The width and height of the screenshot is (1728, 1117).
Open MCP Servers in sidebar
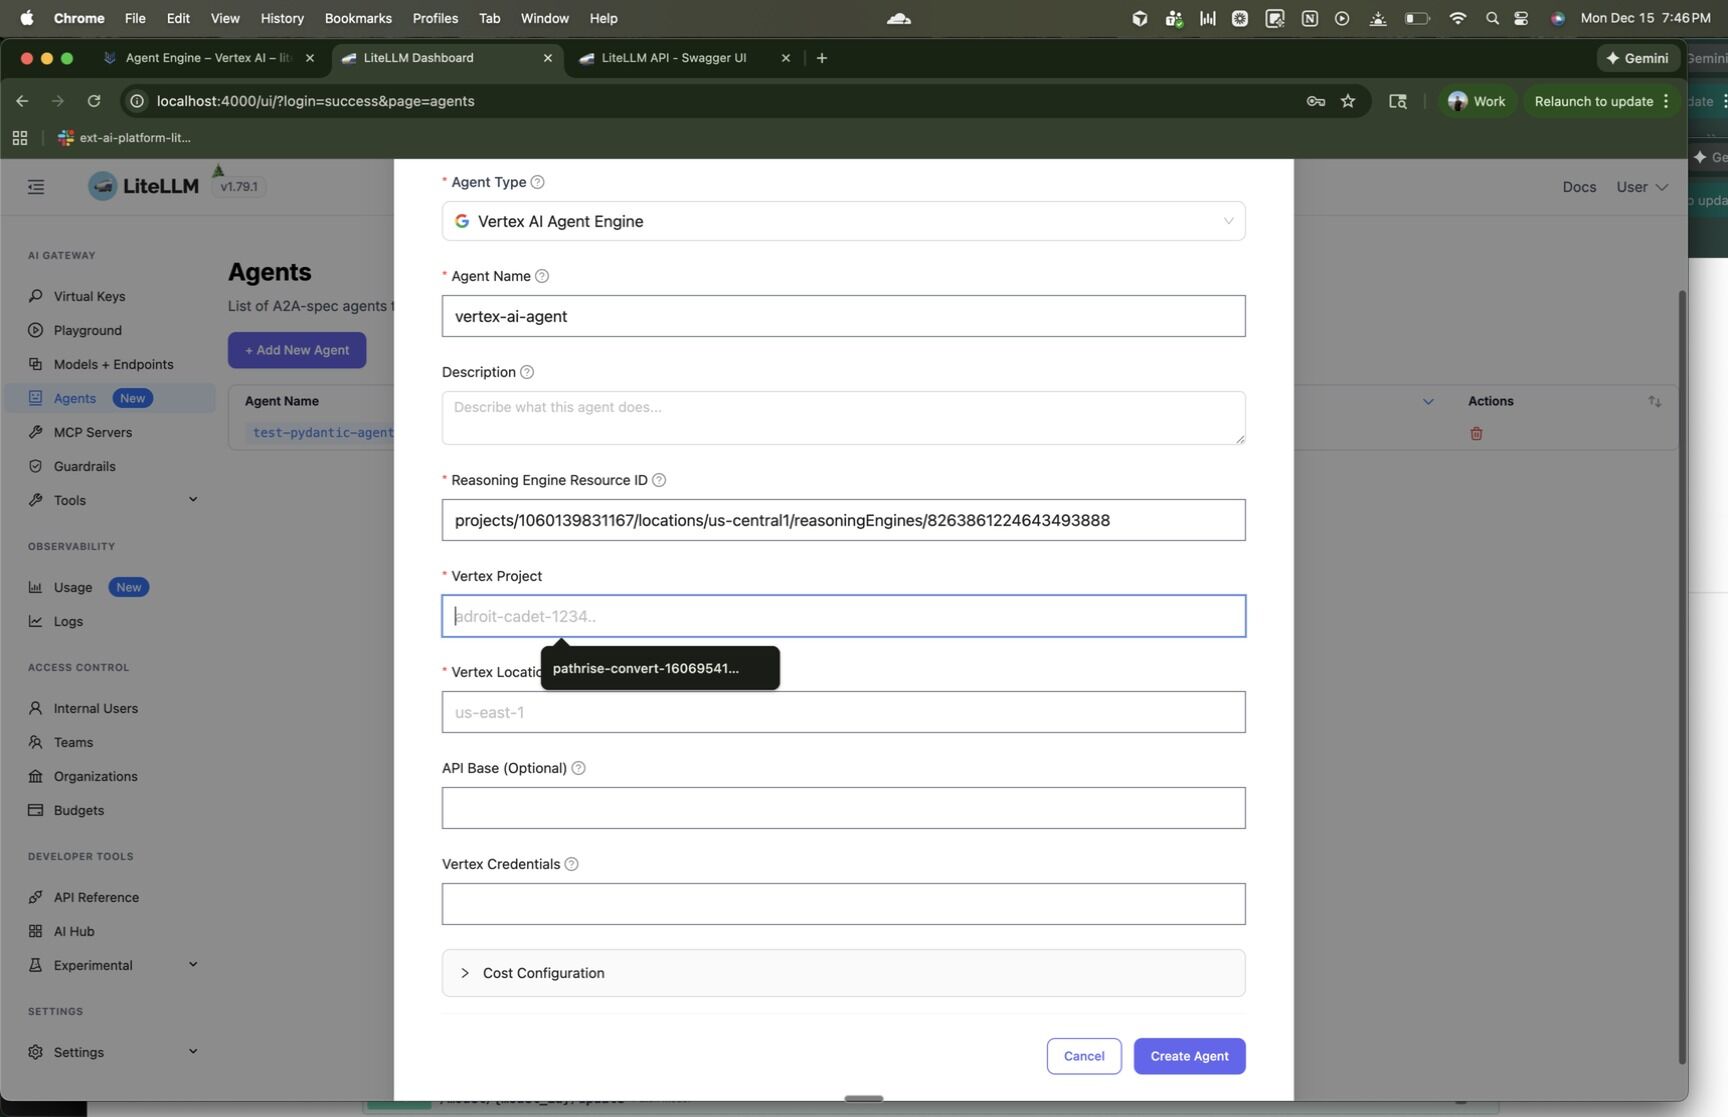(93, 432)
